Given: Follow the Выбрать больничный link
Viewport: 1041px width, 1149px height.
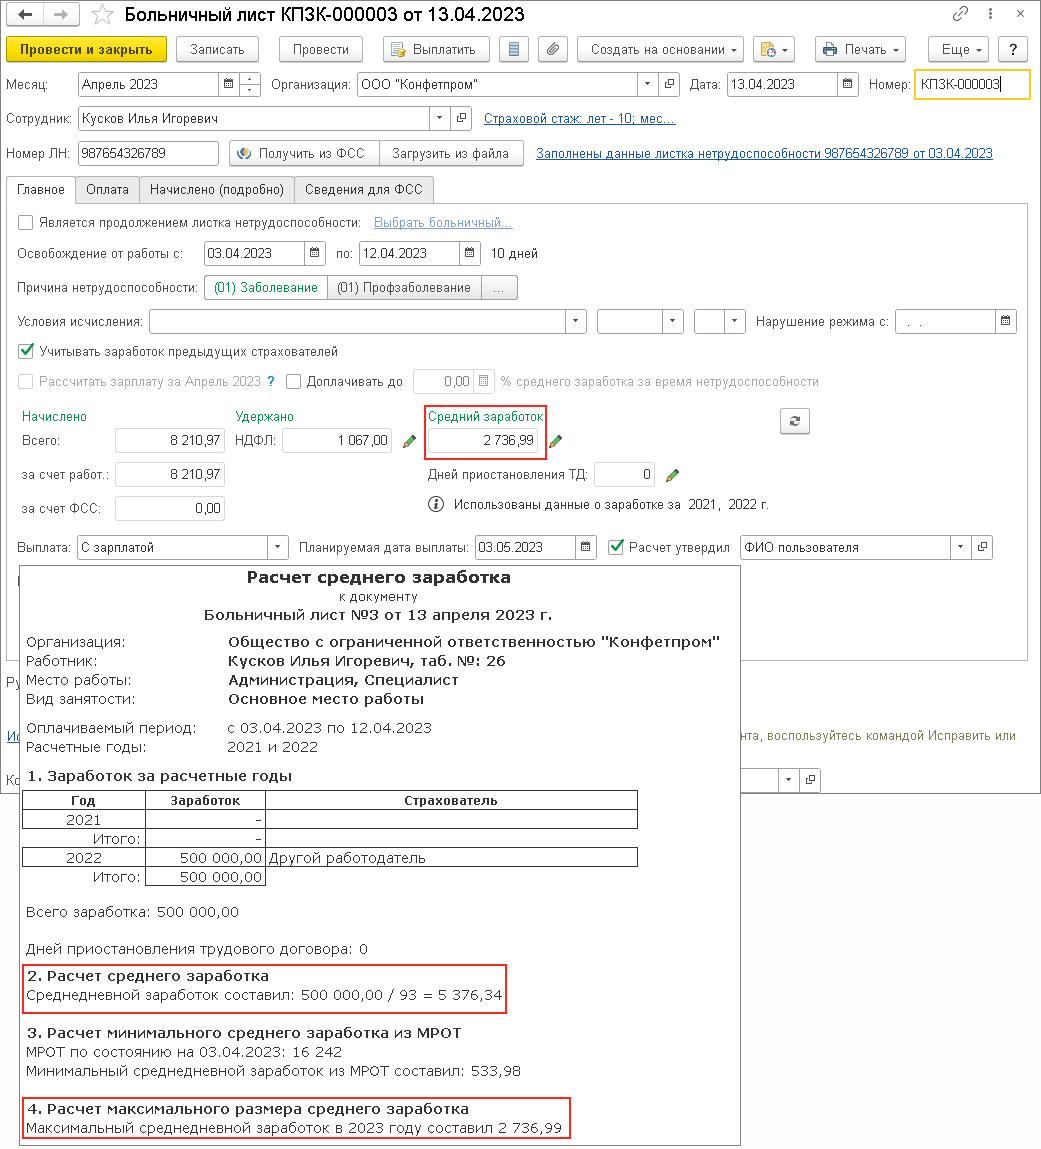Looking at the screenshot, I should pos(442,222).
